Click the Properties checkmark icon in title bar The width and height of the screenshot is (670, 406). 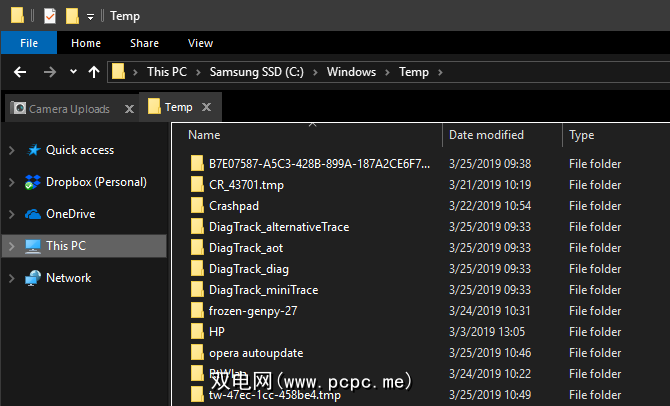pos(50,16)
